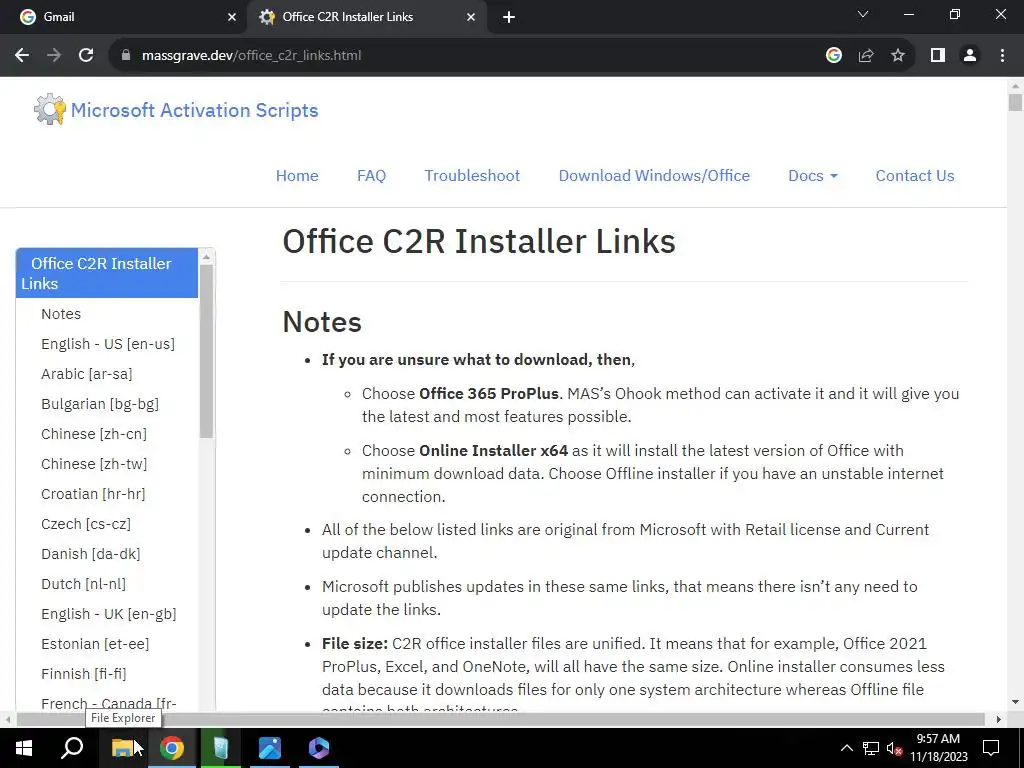Click the page scroll-down arrow
Screen dimensions: 1024x768
pos(1015,702)
